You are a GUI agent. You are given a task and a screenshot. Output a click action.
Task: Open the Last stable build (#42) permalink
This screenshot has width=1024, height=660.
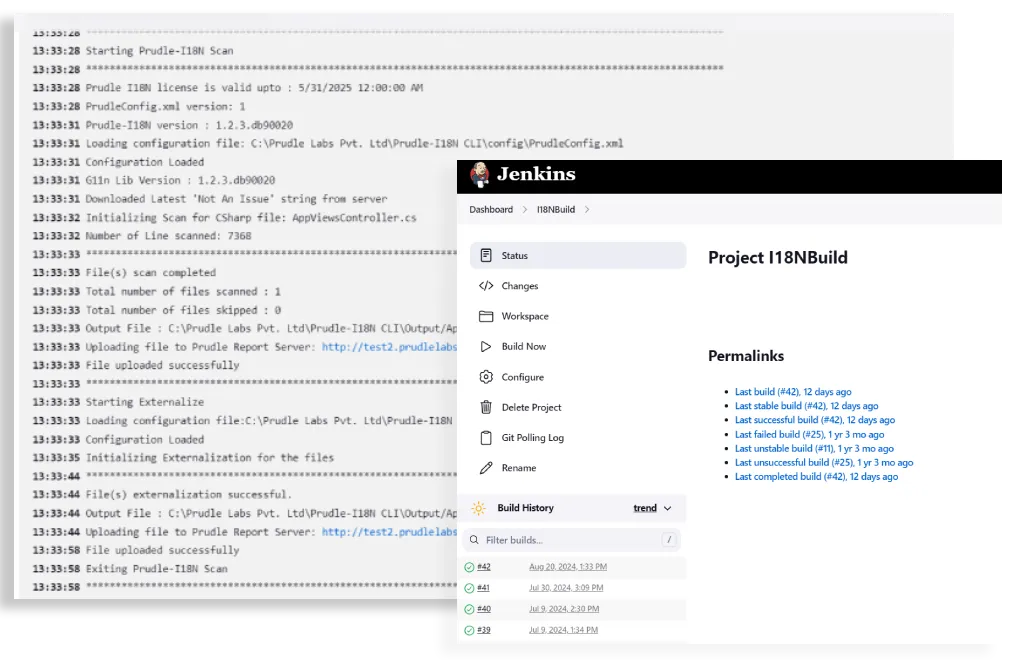tap(807, 406)
